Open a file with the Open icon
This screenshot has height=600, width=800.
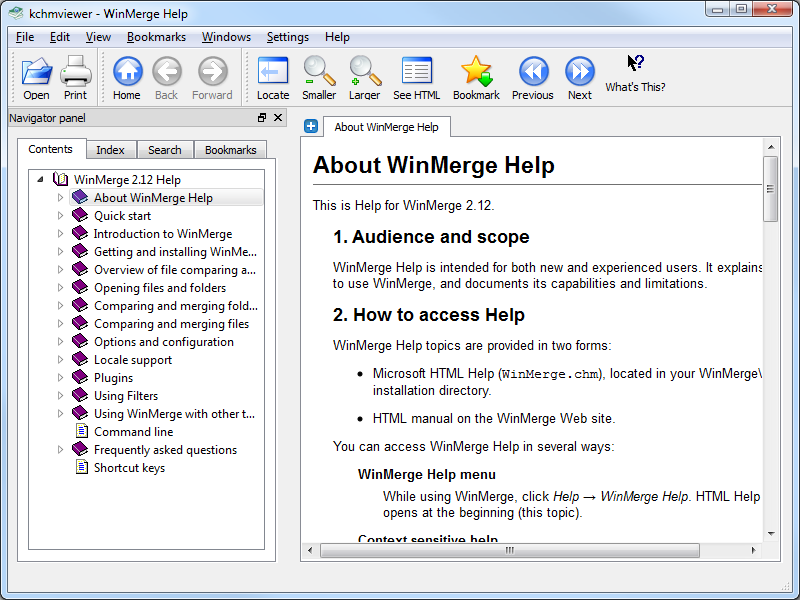pos(36,78)
